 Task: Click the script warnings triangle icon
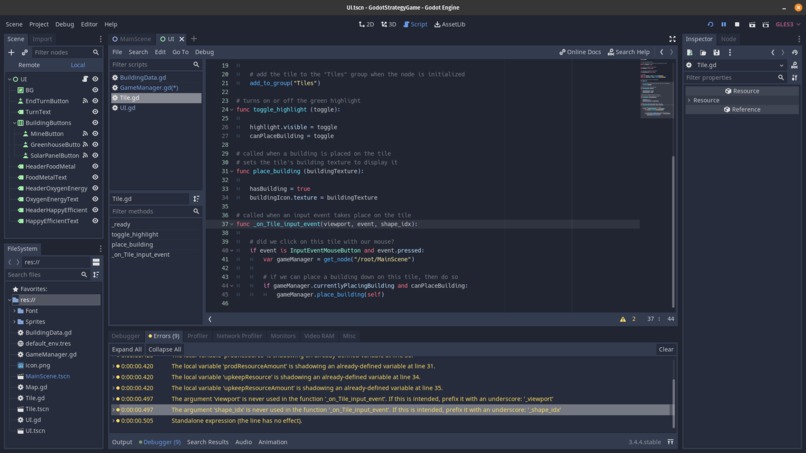622,319
